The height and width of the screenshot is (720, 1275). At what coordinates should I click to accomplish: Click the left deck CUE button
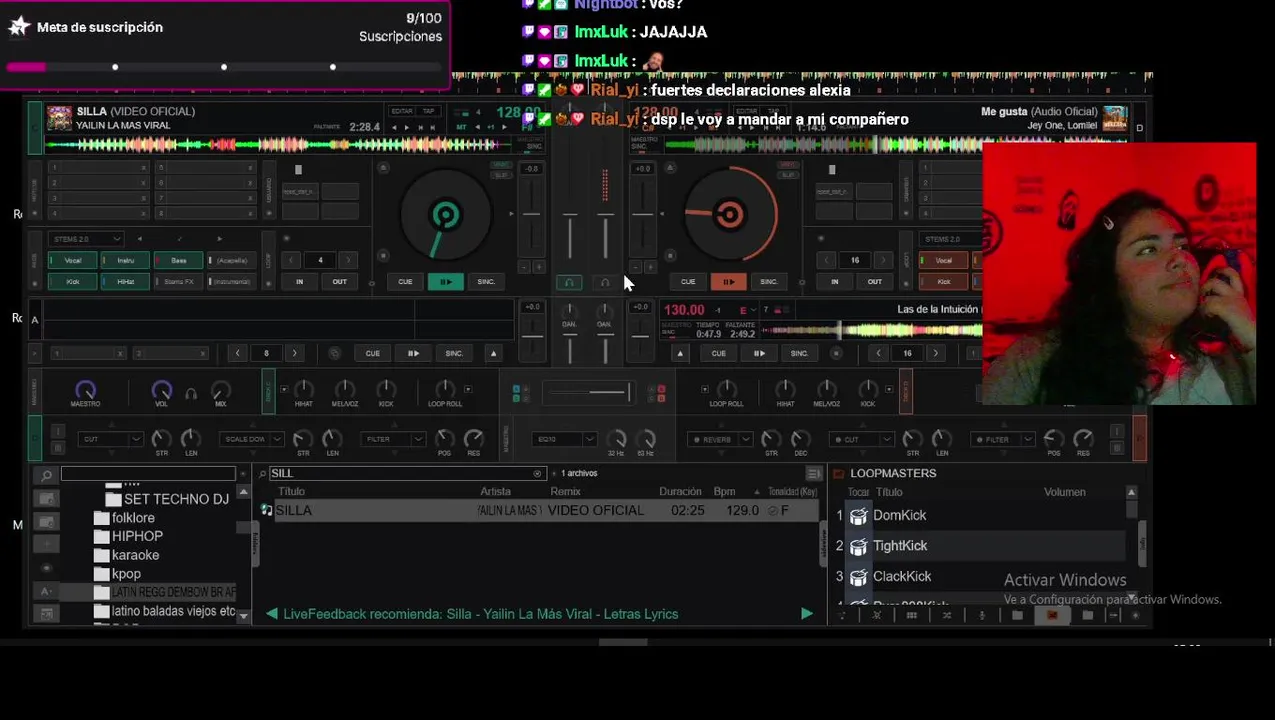click(x=405, y=282)
